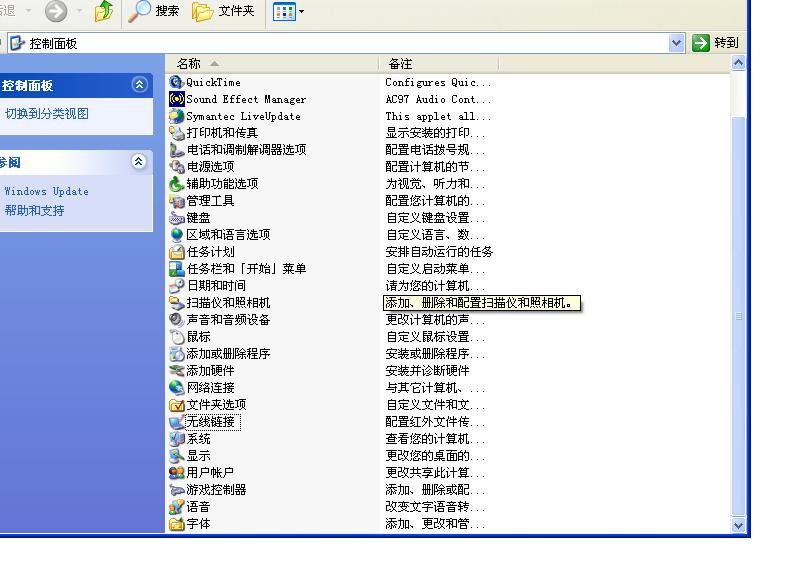Open the QuickTime control panel icon

[176, 82]
